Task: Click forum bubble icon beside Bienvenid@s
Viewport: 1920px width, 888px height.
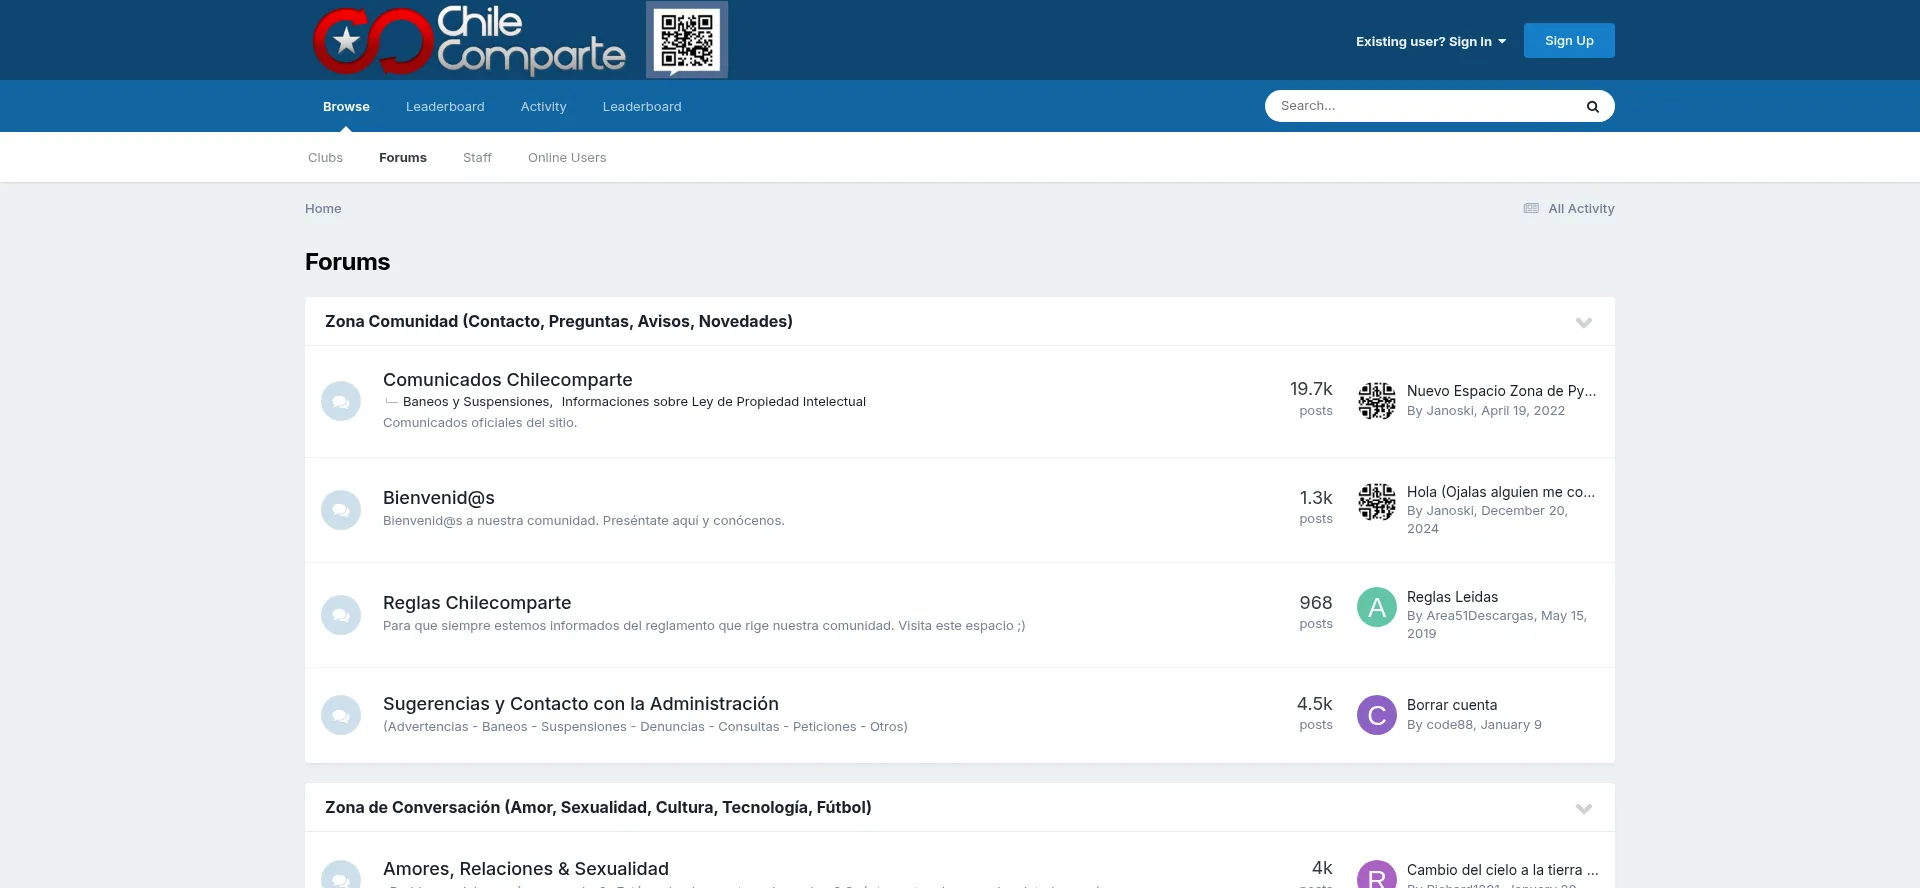Action: click(x=341, y=510)
